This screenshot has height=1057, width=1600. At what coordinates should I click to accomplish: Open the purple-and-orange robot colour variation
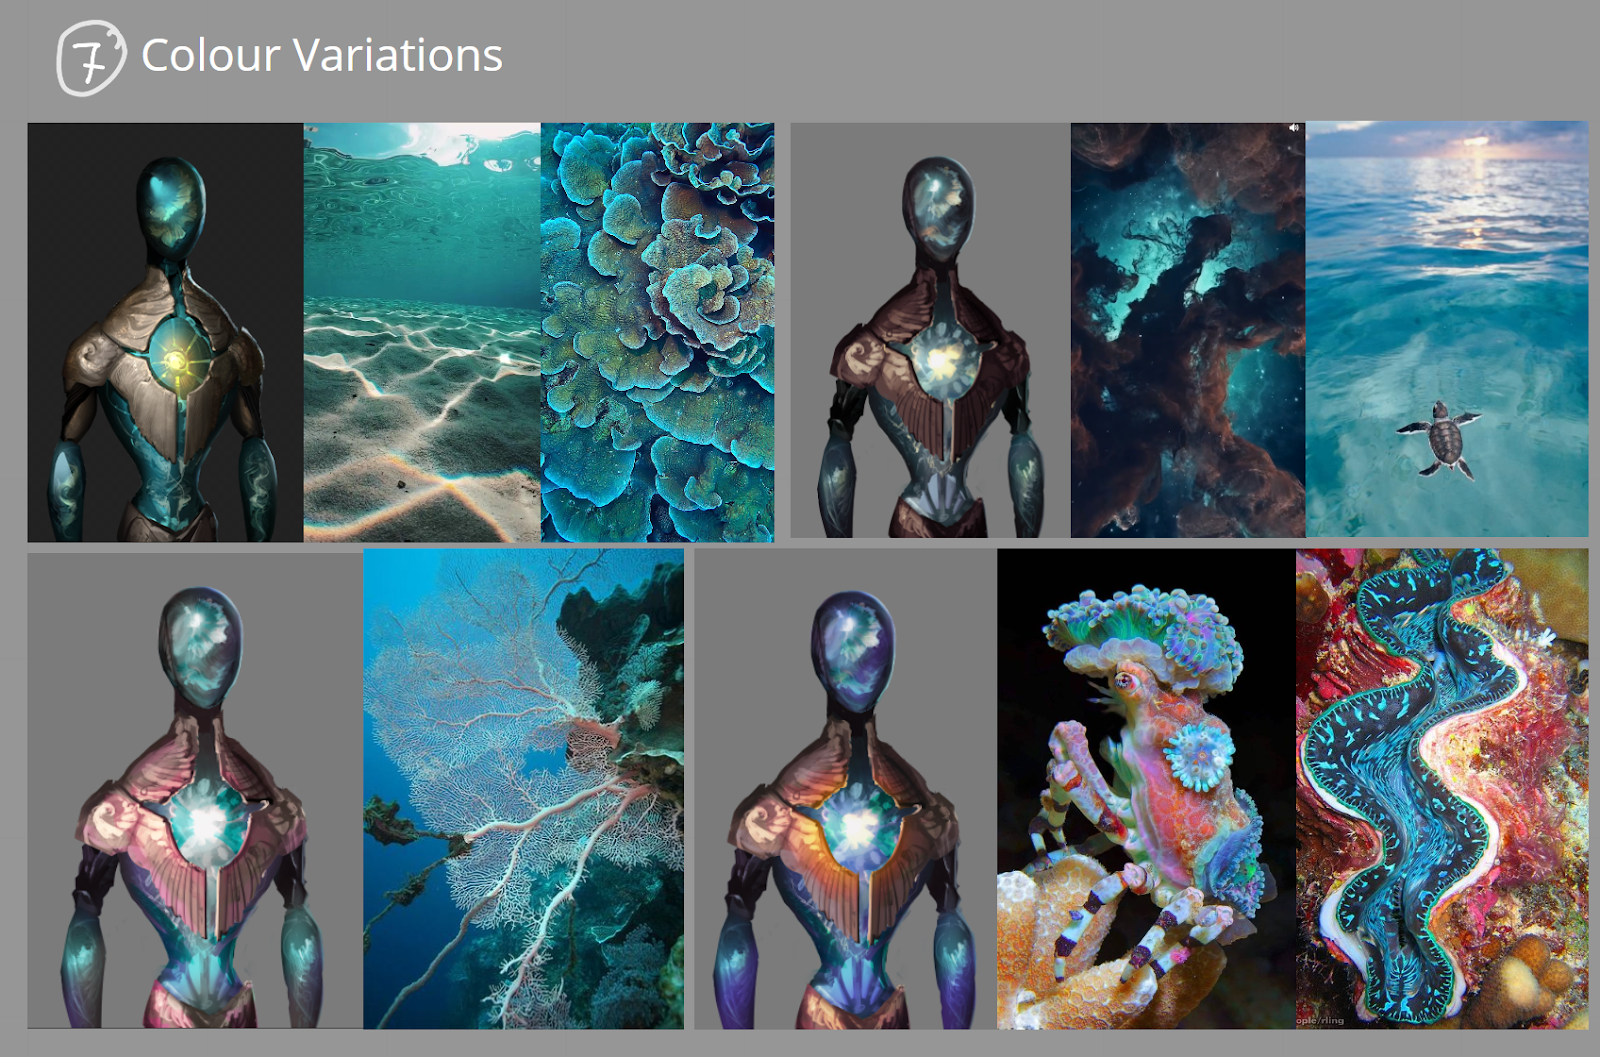click(846, 788)
